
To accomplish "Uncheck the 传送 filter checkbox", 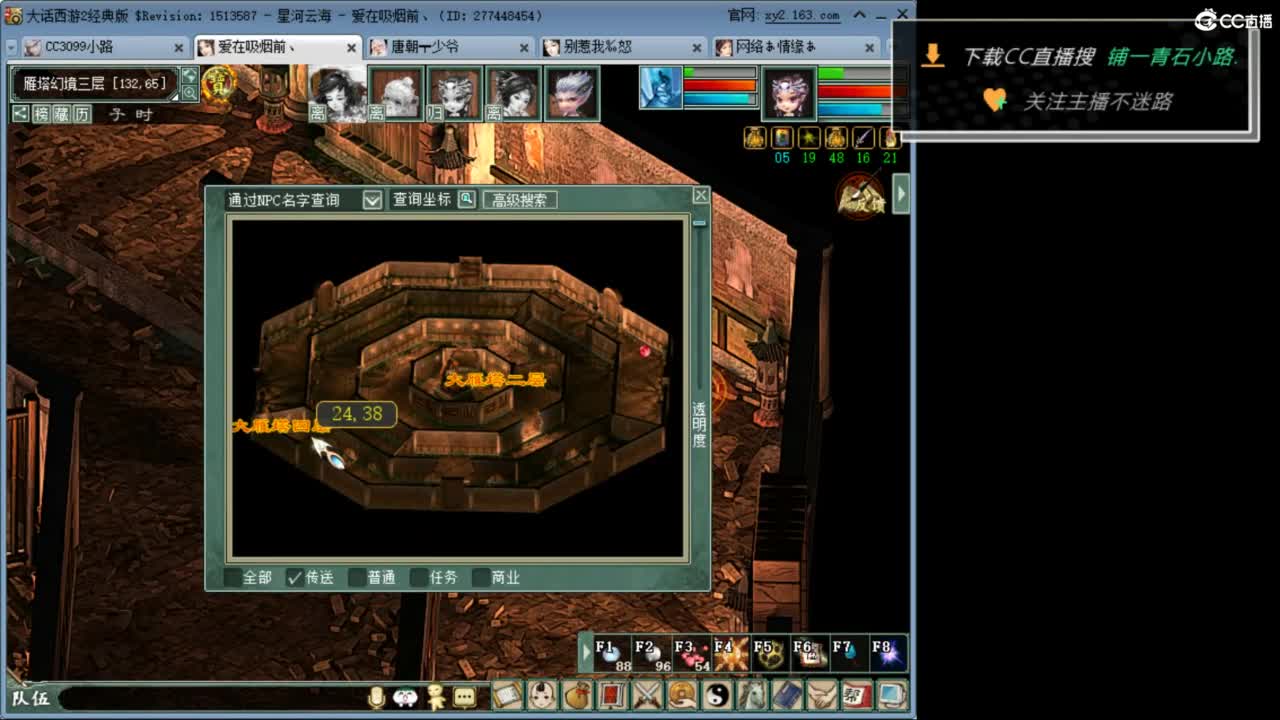I will coord(294,577).
